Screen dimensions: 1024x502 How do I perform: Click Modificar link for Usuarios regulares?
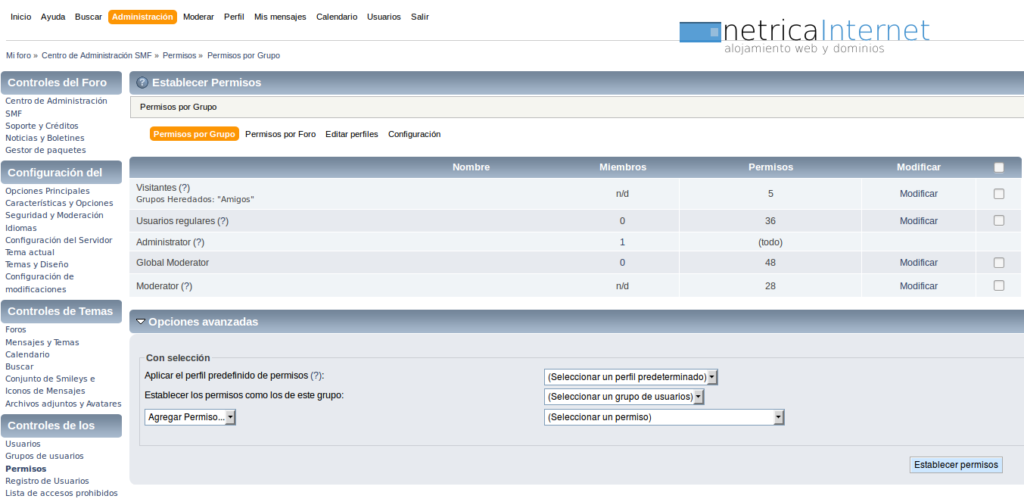(x=918, y=221)
